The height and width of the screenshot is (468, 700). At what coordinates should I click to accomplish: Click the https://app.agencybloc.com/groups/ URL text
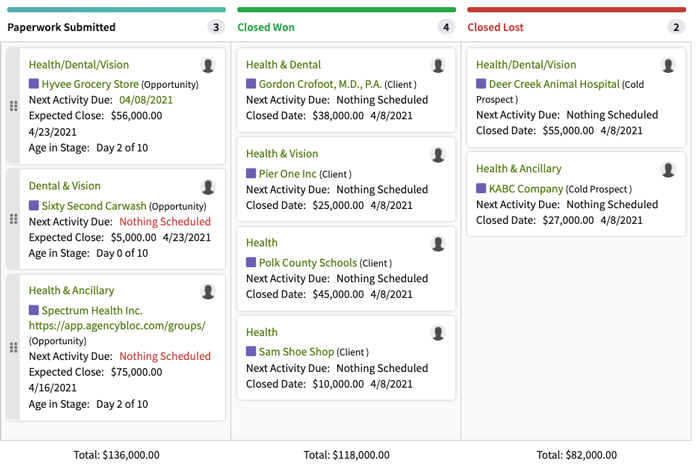117,326
